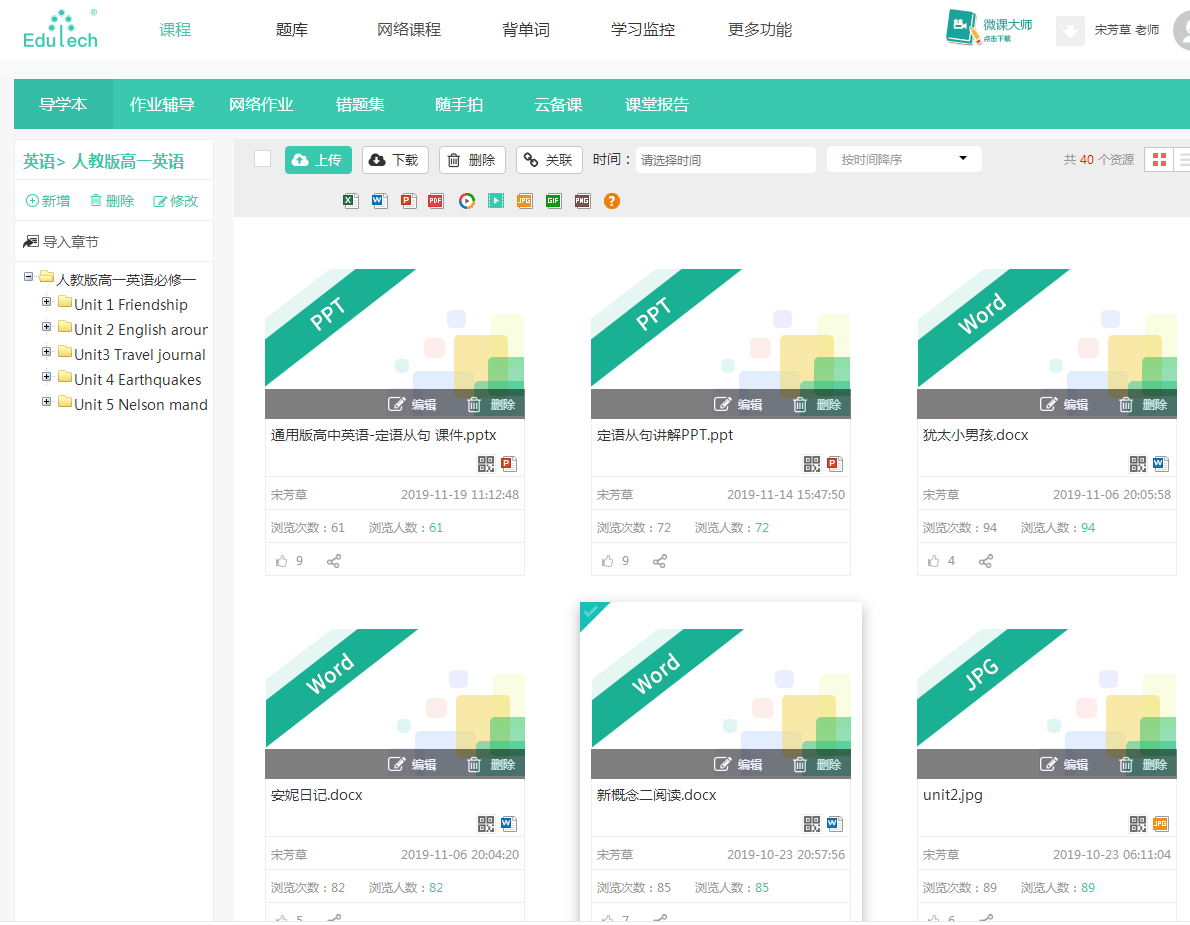Like the 通用版高中英语-定语从句 课件.pptx resource
The width and height of the screenshot is (1190, 925).
coord(280,561)
